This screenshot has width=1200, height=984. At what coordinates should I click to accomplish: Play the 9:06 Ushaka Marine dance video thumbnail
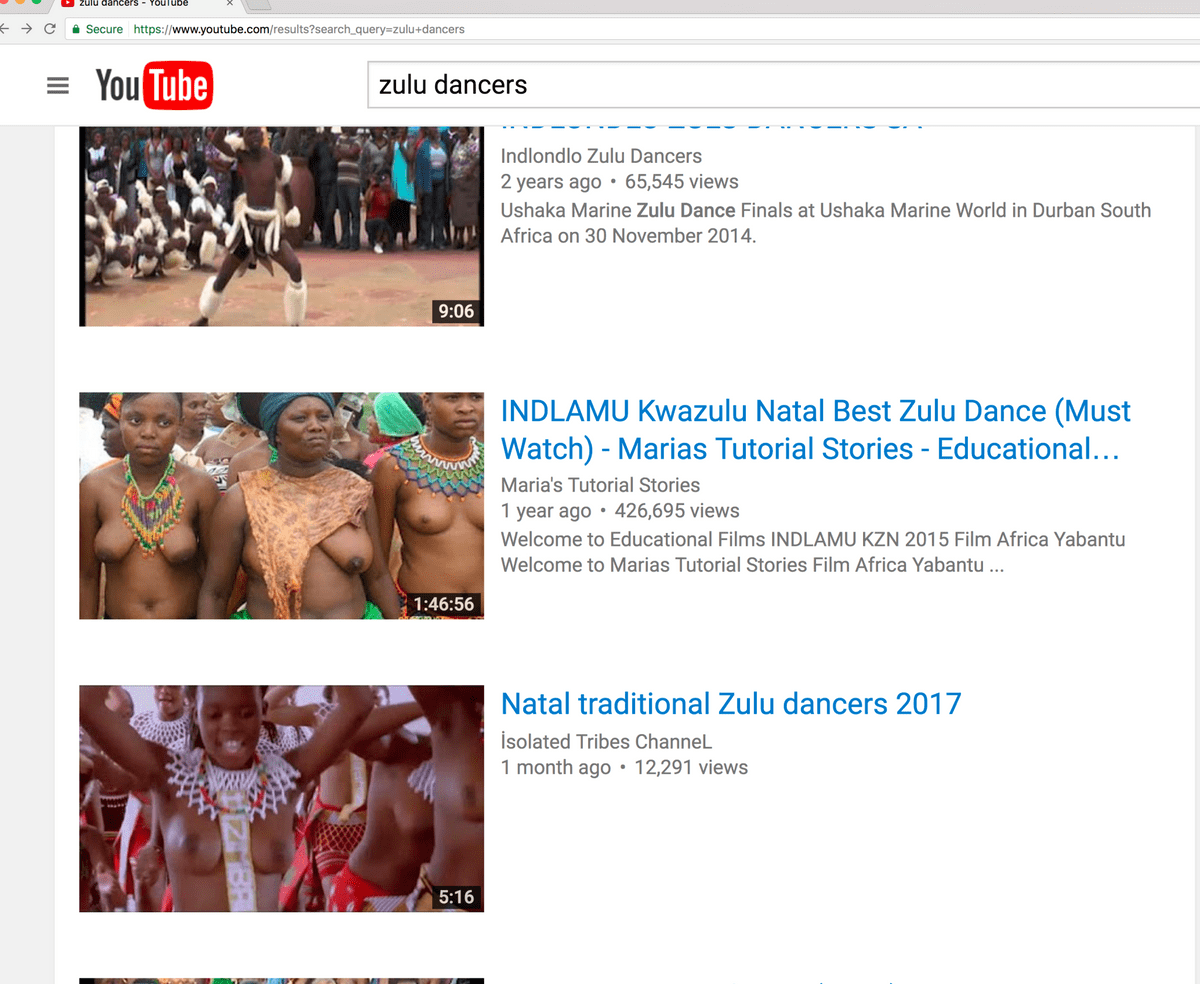pyautogui.click(x=281, y=226)
